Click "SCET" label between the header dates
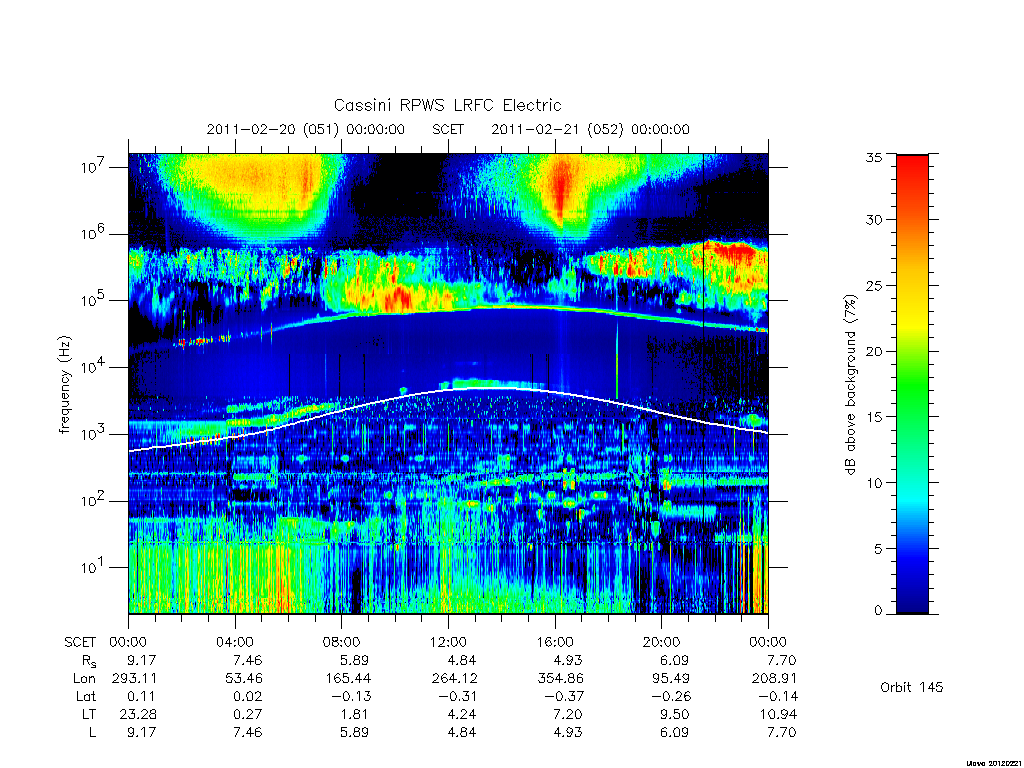The width and height of the screenshot is (1024, 768). click(x=448, y=129)
